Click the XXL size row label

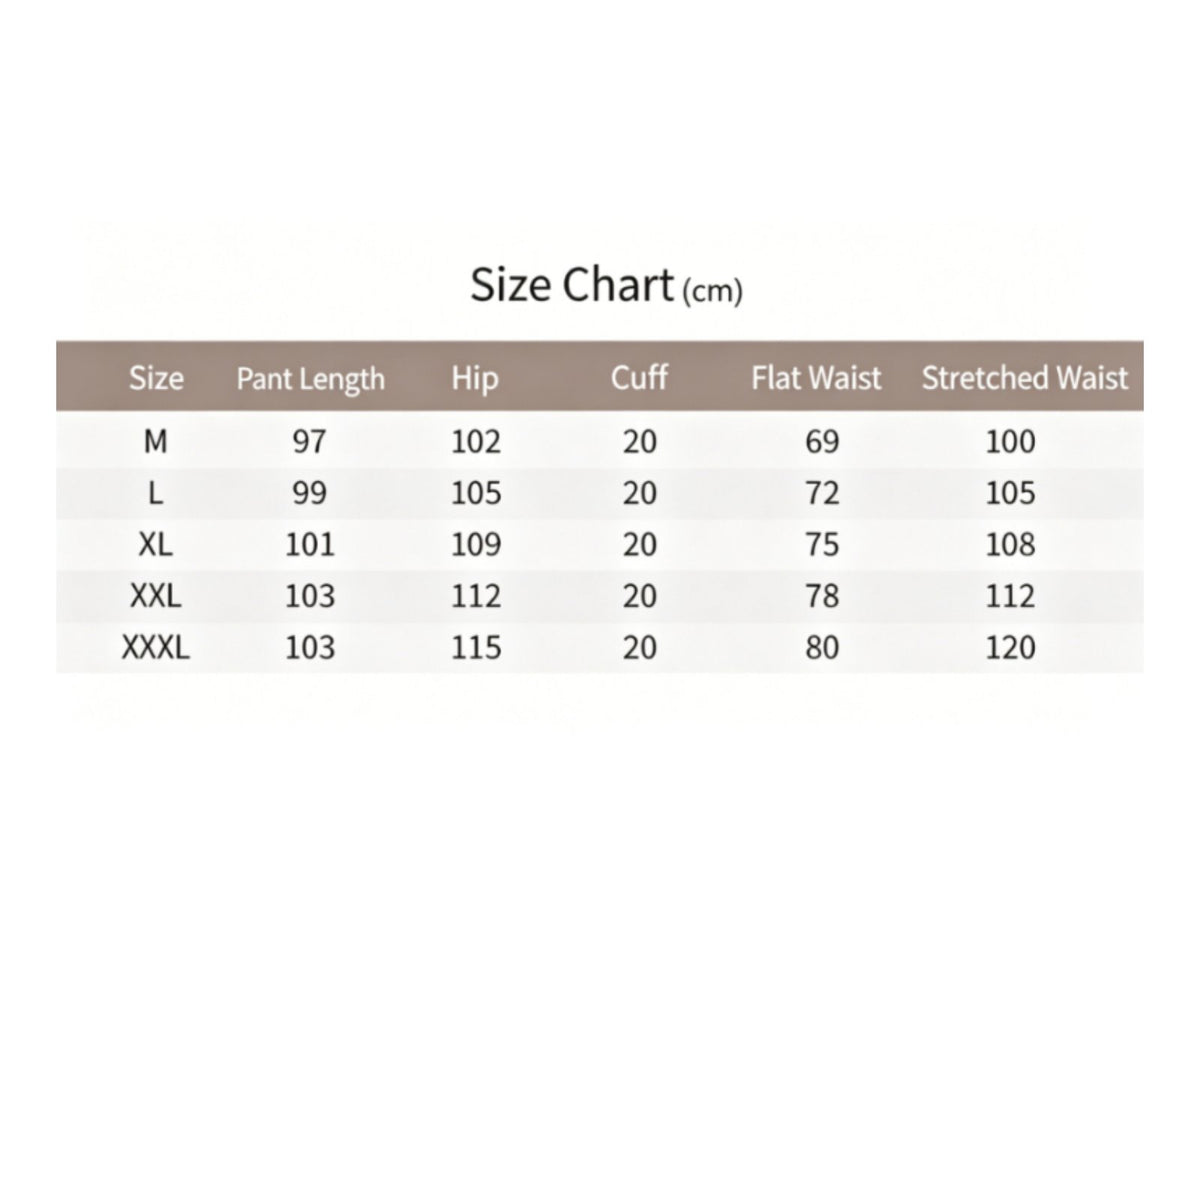point(156,596)
